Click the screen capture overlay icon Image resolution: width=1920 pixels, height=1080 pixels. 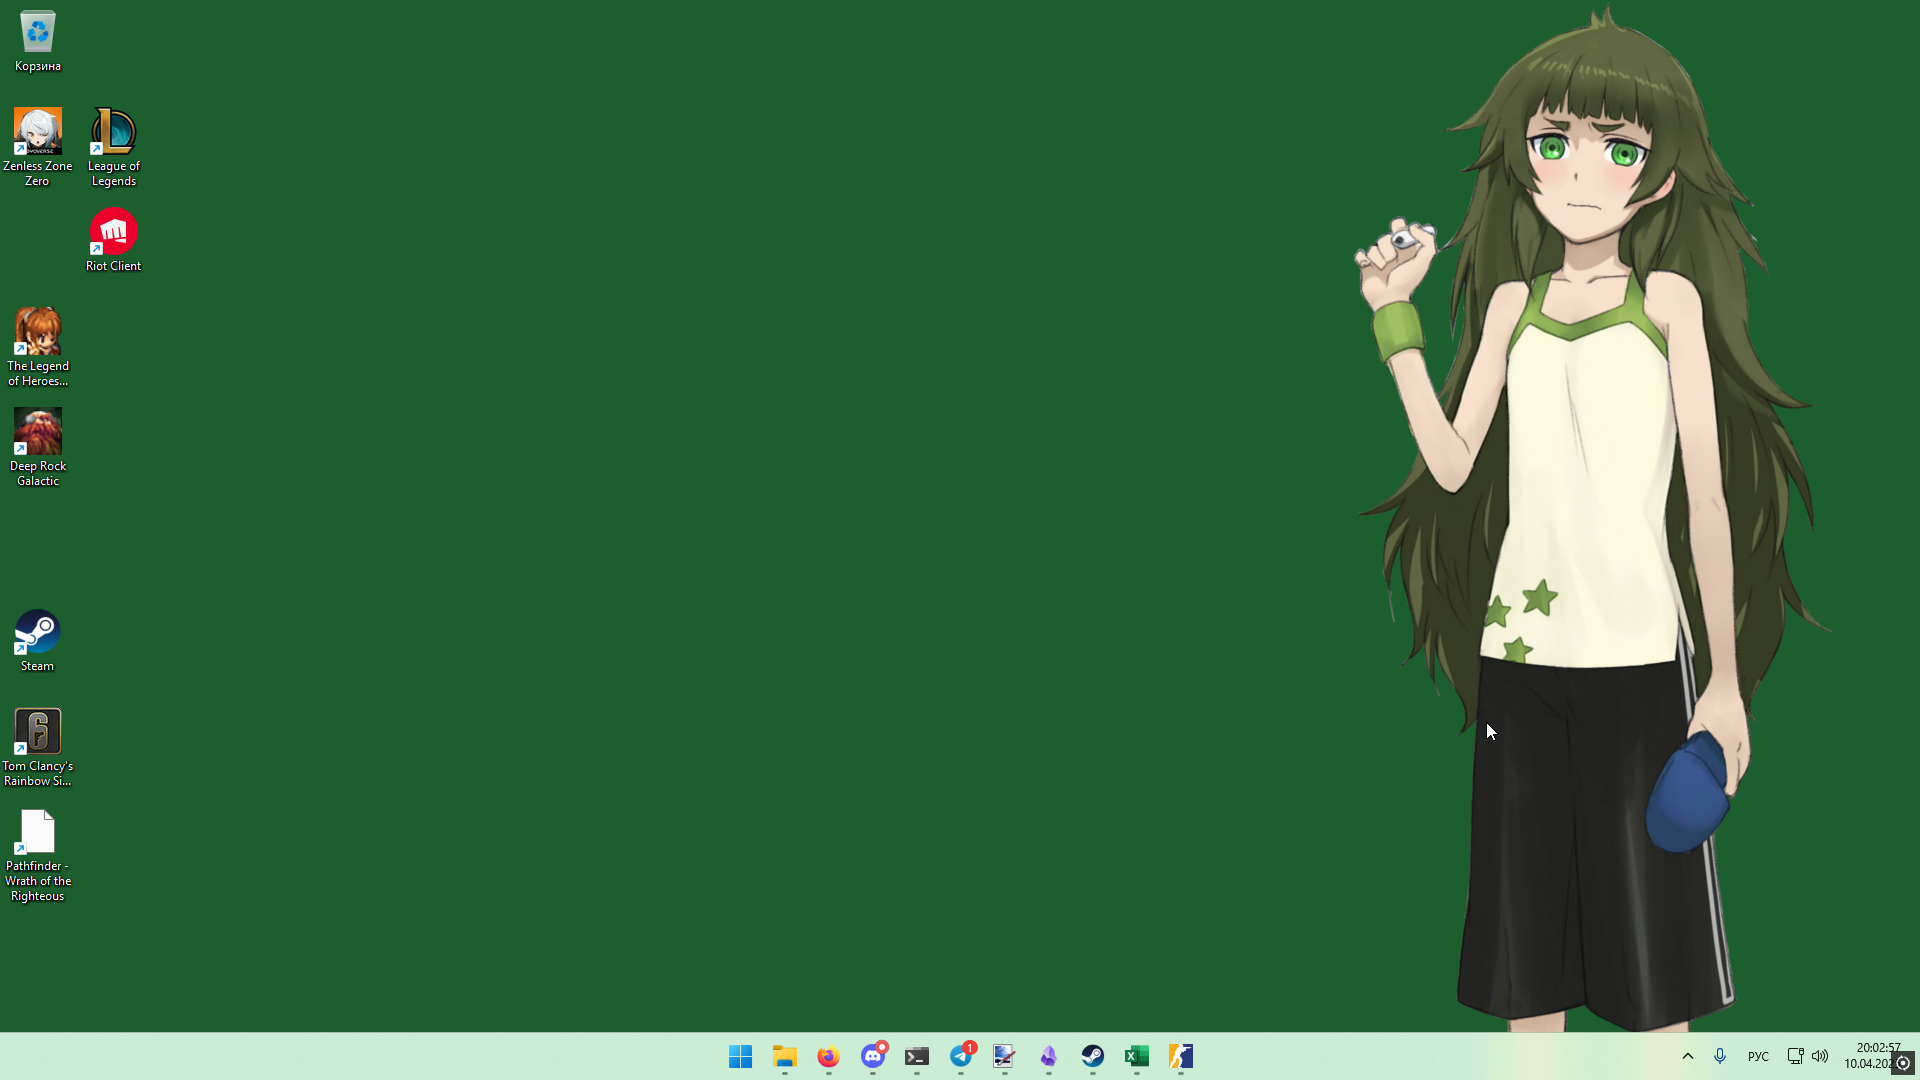1904,1064
